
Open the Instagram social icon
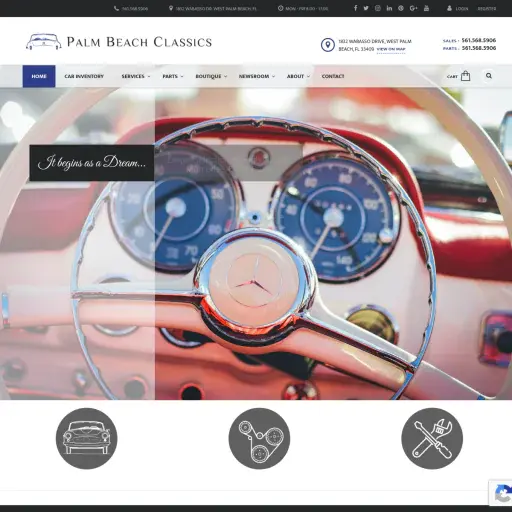378,8
